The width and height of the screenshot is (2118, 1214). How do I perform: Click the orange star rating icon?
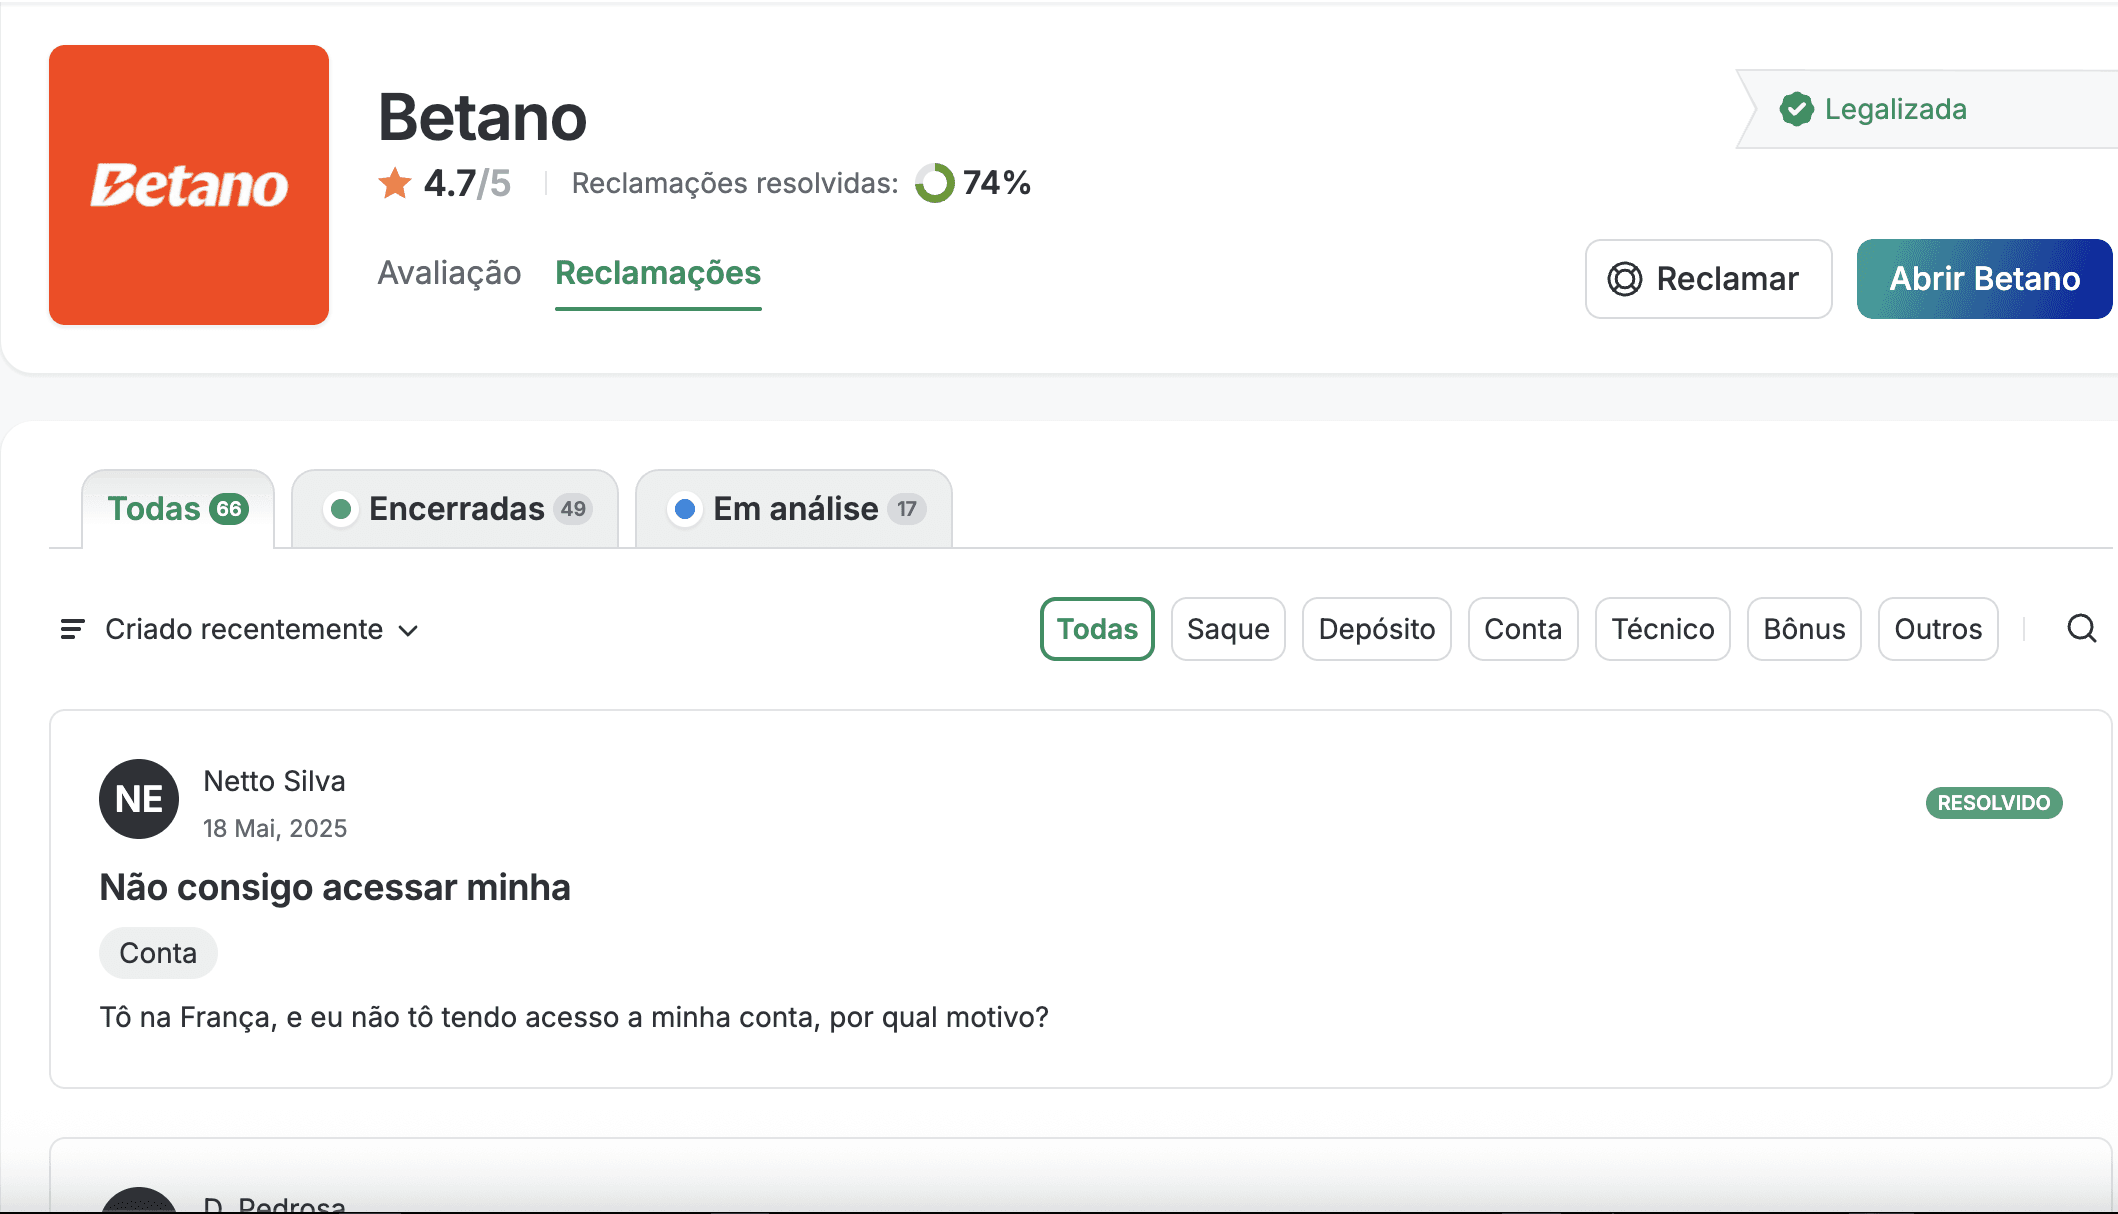click(395, 183)
